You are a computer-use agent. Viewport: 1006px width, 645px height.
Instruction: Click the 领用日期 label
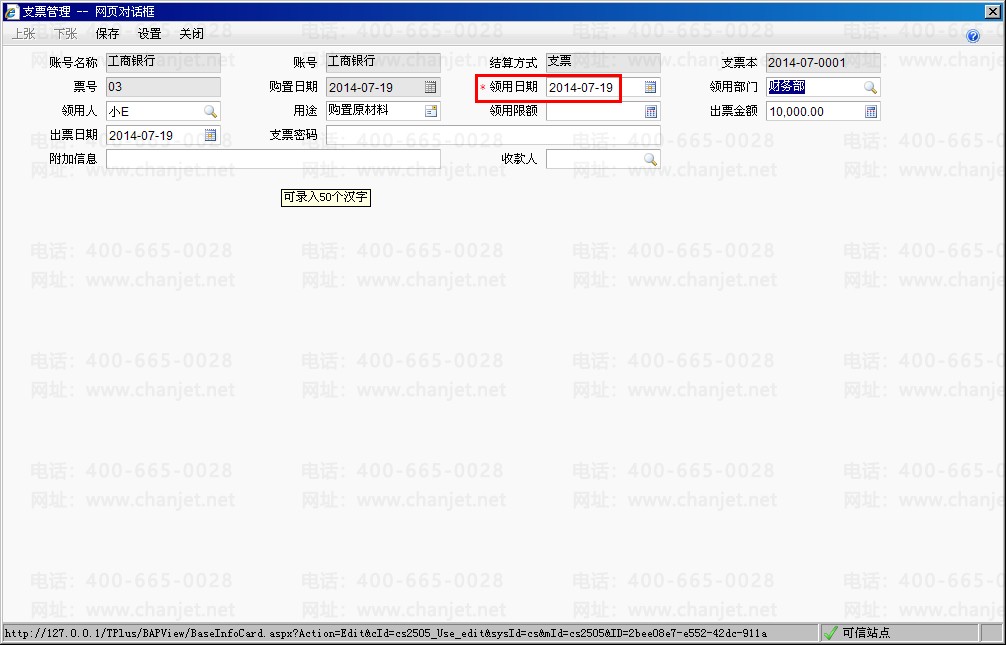pyautogui.click(x=513, y=87)
